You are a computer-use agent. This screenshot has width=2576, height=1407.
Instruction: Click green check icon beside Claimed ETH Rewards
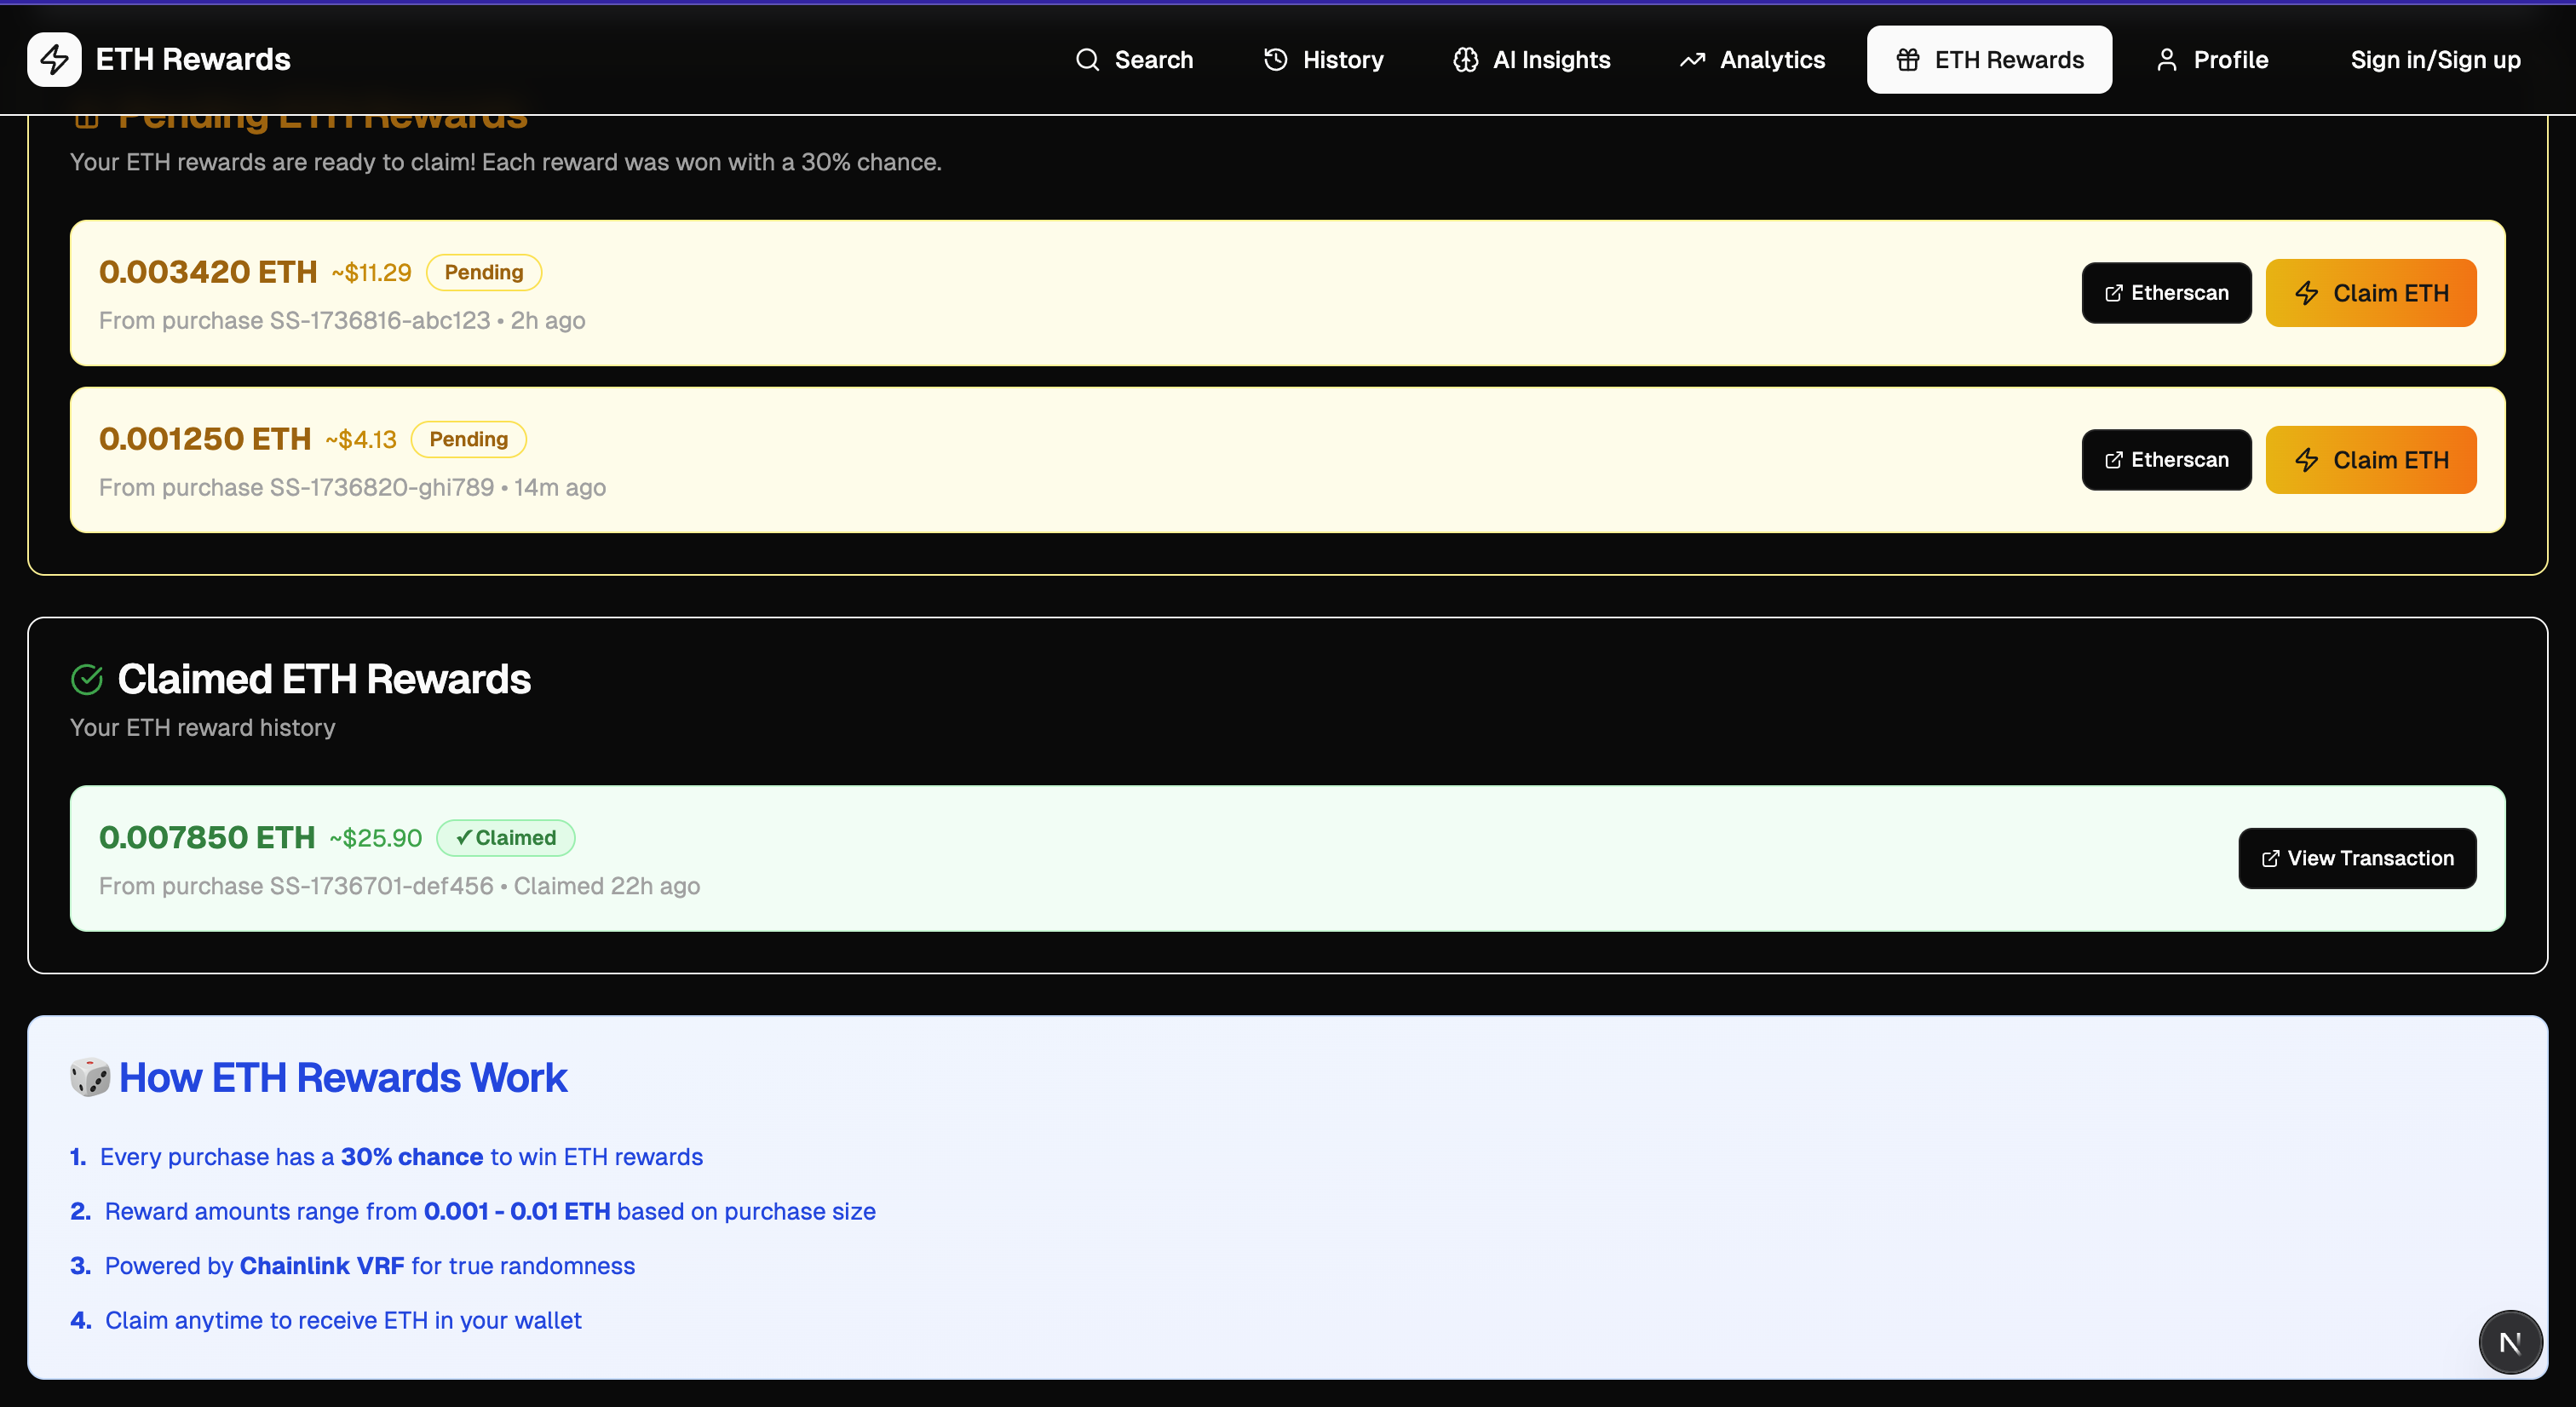[87, 680]
